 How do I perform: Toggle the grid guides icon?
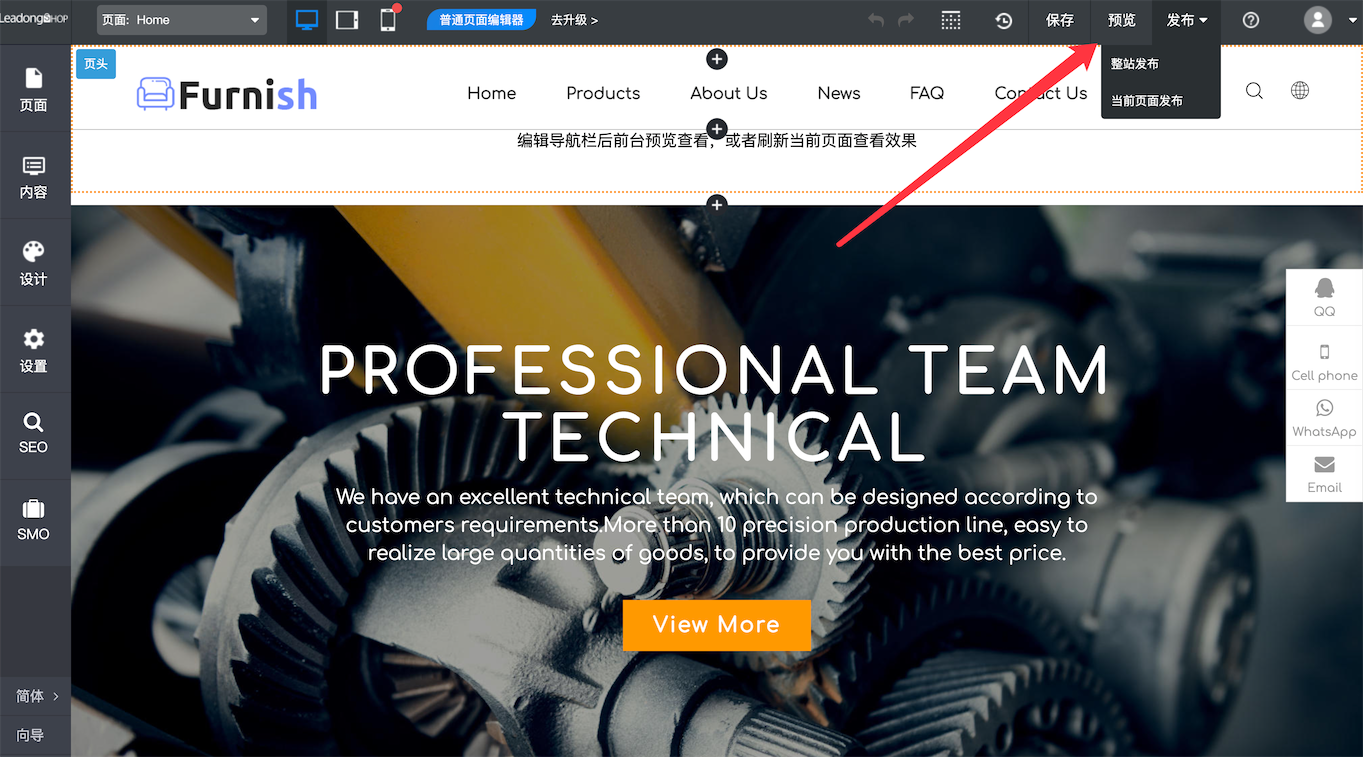click(951, 21)
